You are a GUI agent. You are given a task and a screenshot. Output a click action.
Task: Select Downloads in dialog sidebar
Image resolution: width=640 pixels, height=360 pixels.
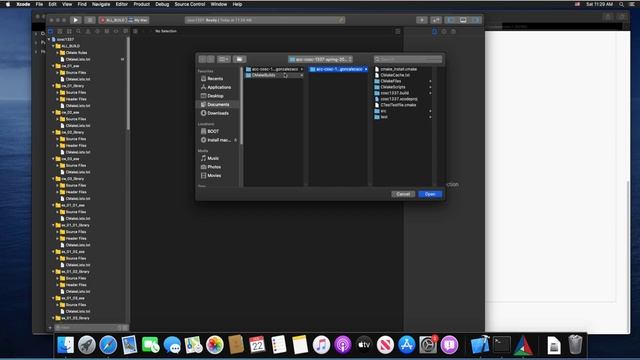218,113
